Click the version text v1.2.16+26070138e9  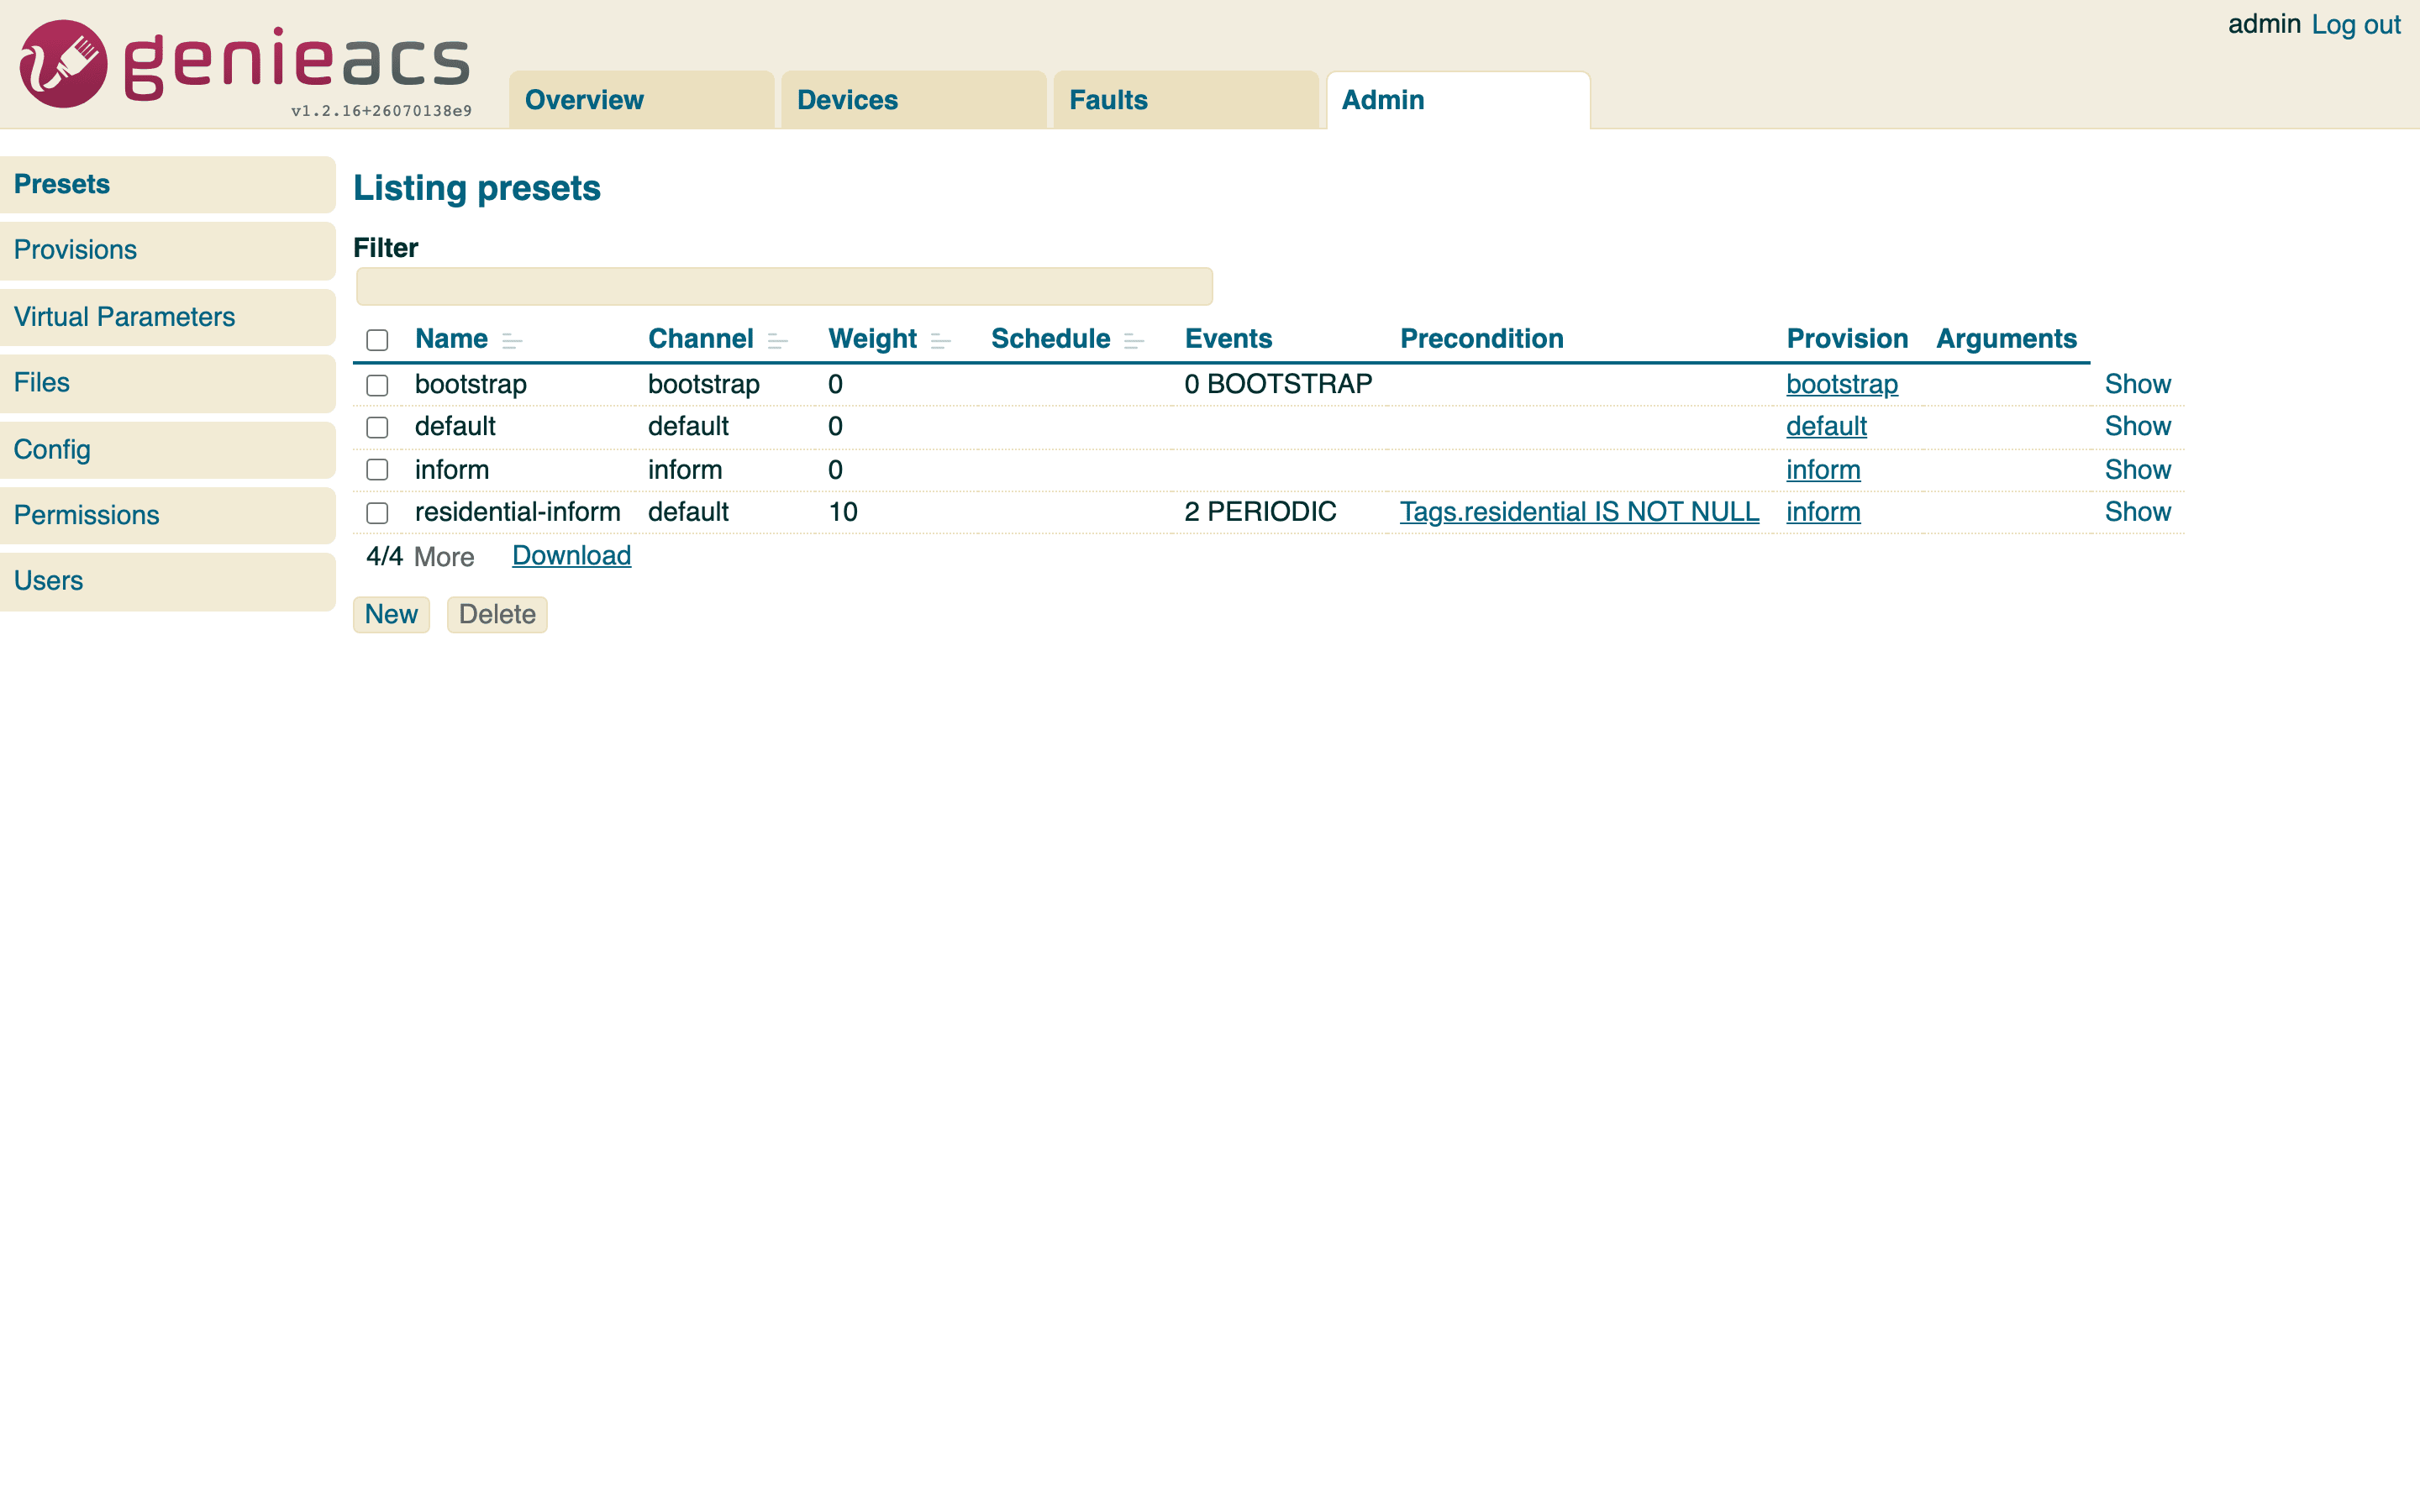click(381, 111)
